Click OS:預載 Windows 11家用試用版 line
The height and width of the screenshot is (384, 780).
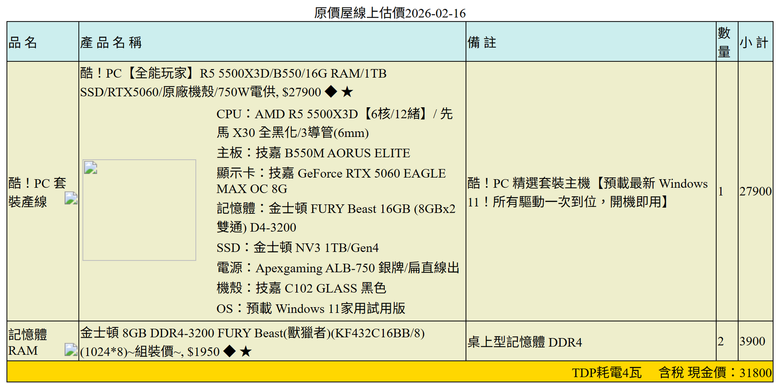(311, 308)
